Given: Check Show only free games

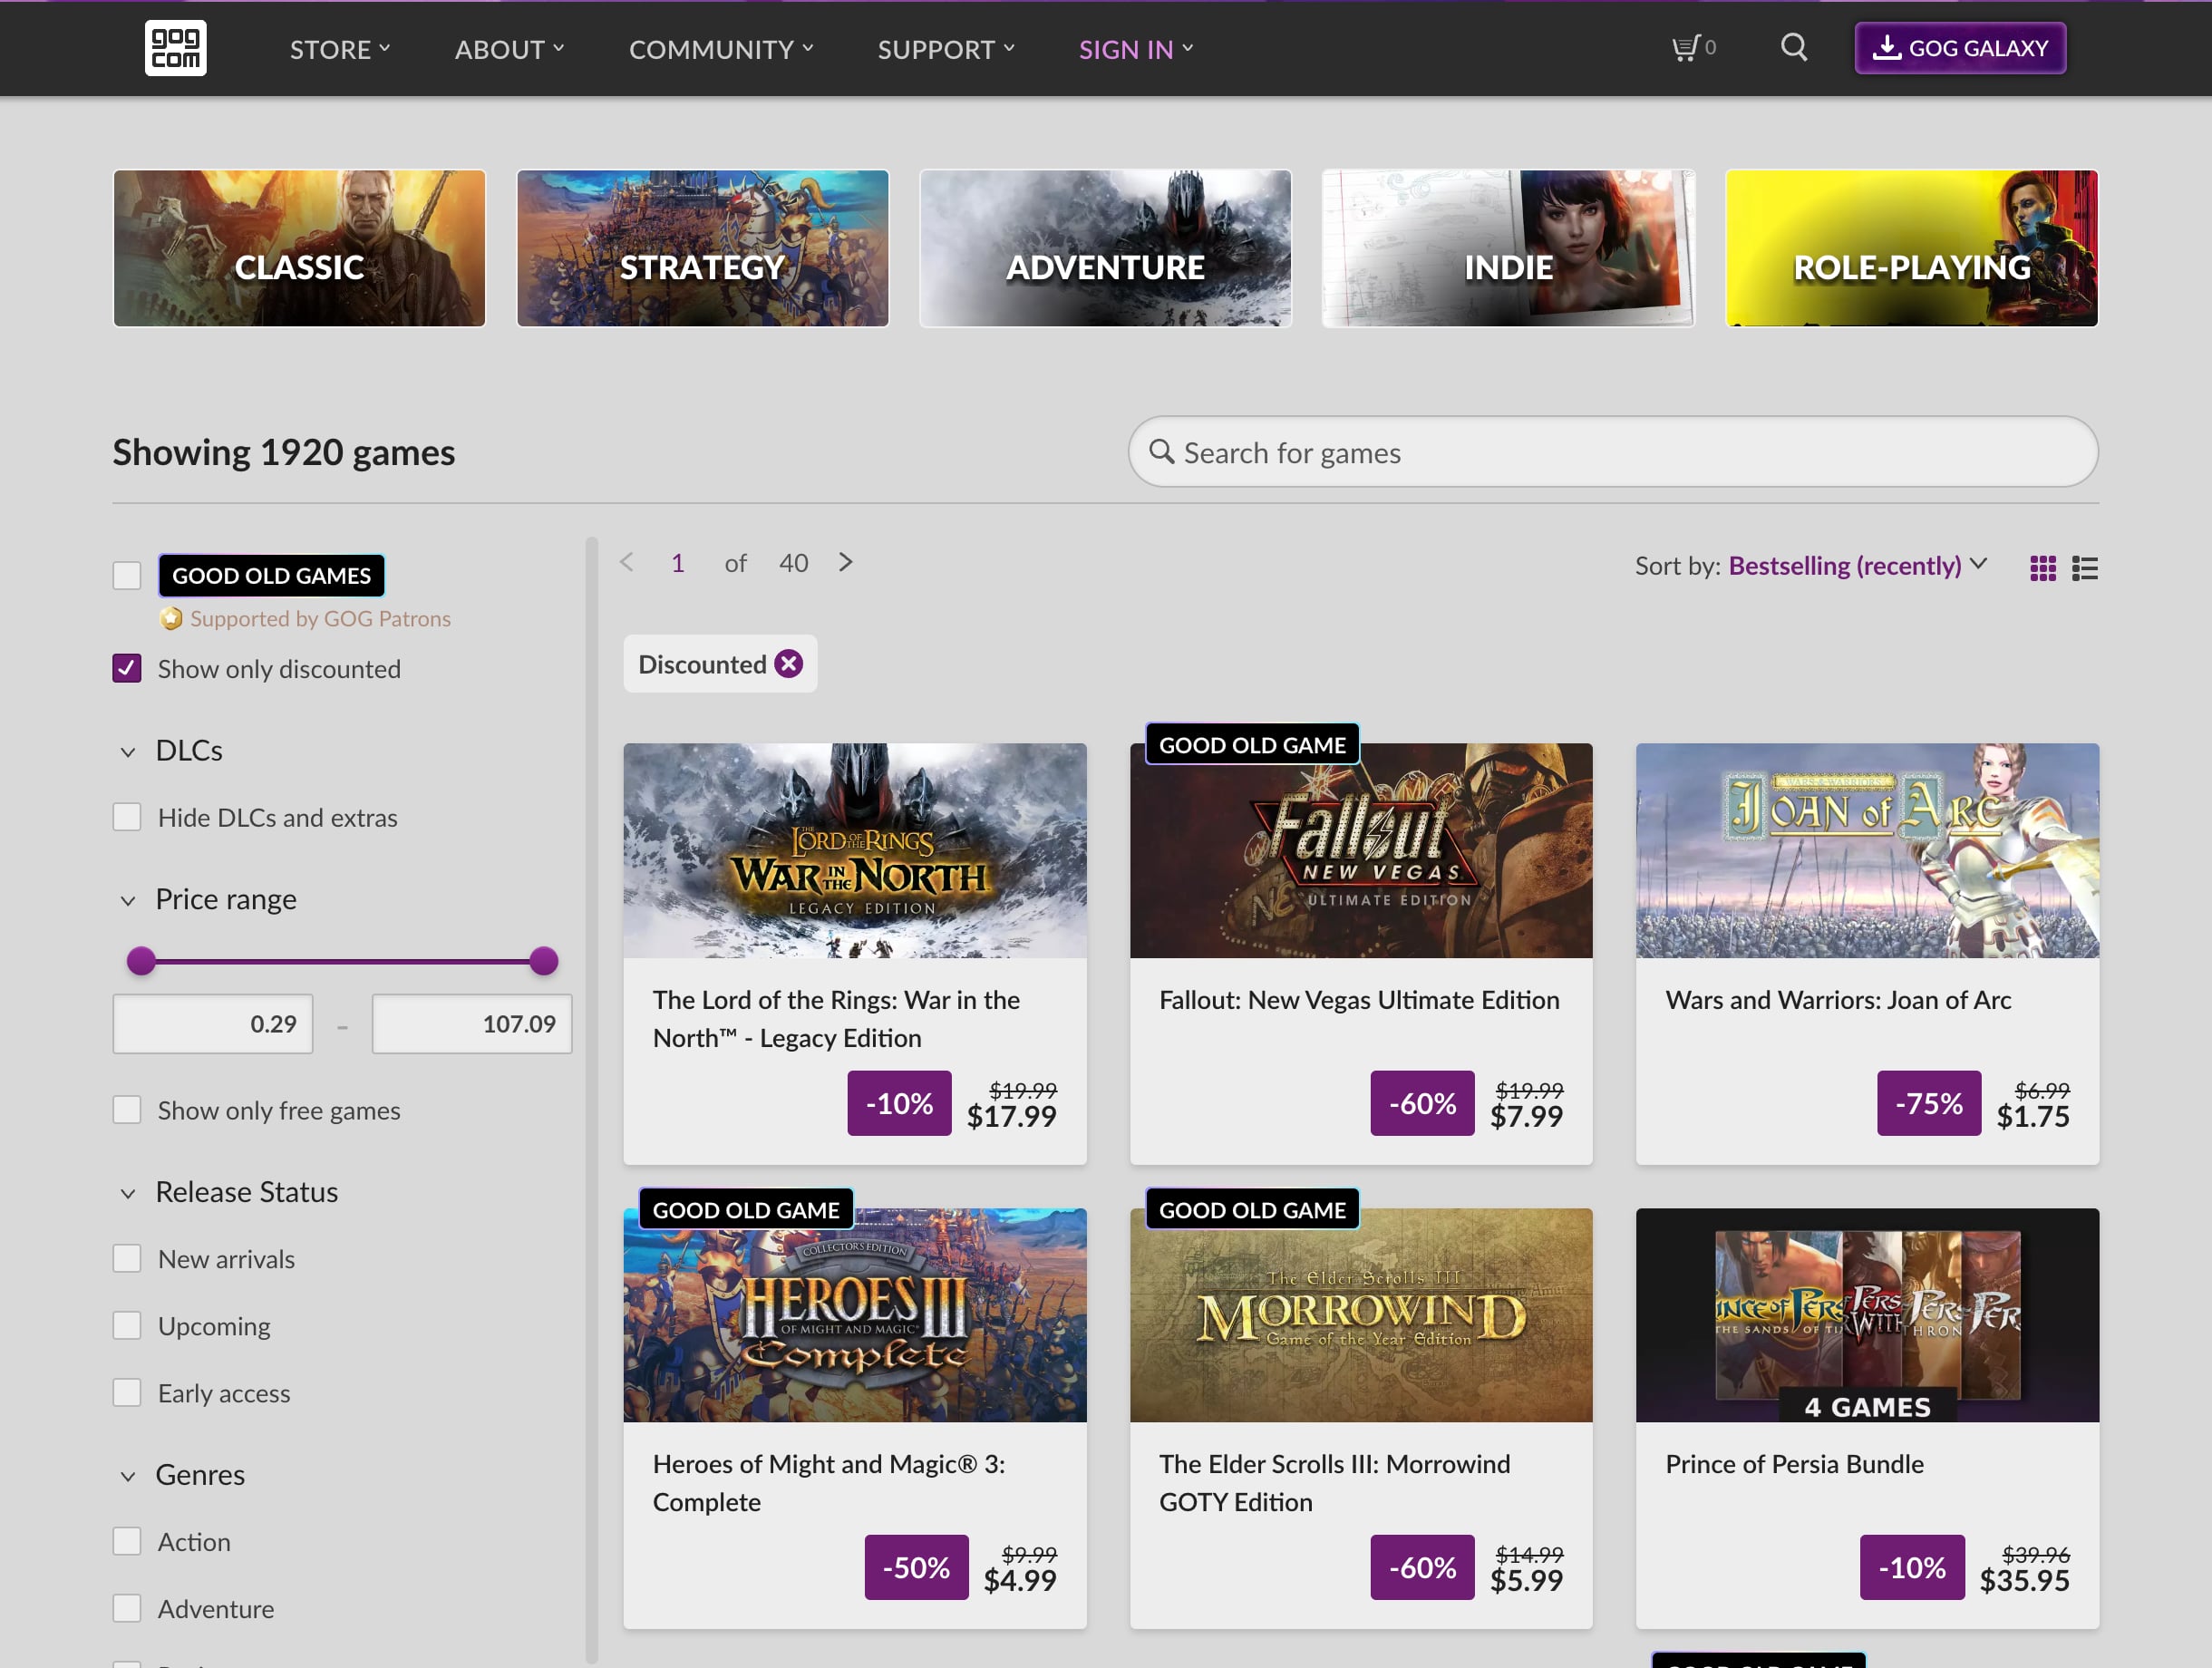Looking at the screenshot, I should pyautogui.click(x=127, y=1110).
